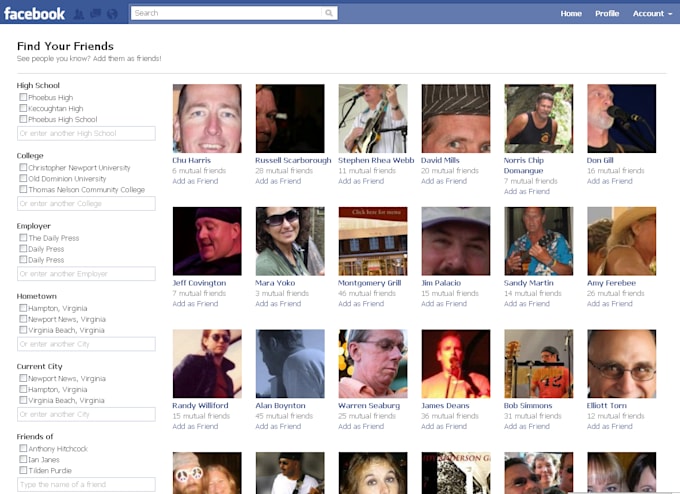Screen dimensions: 680x494
Task: Click the facebook logo
Action: 34,14
